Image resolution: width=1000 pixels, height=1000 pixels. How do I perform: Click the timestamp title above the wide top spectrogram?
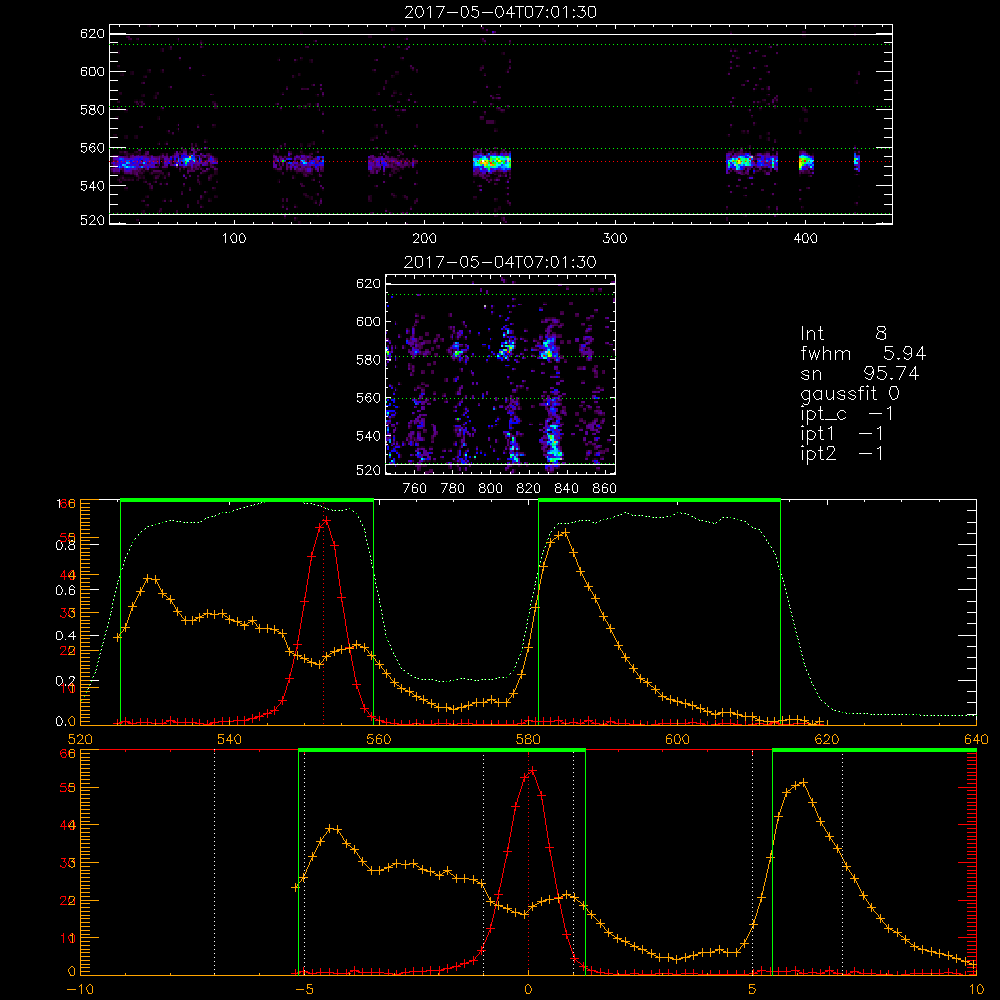point(501,12)
